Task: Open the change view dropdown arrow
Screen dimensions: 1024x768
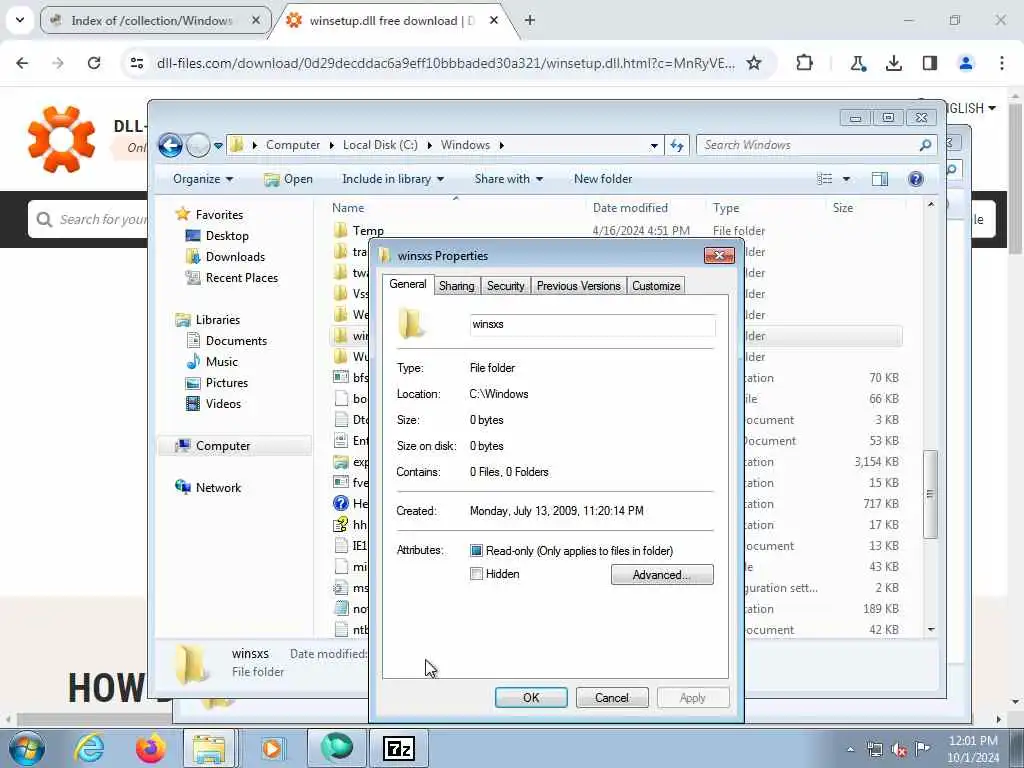Action: [x=846, y=179]
